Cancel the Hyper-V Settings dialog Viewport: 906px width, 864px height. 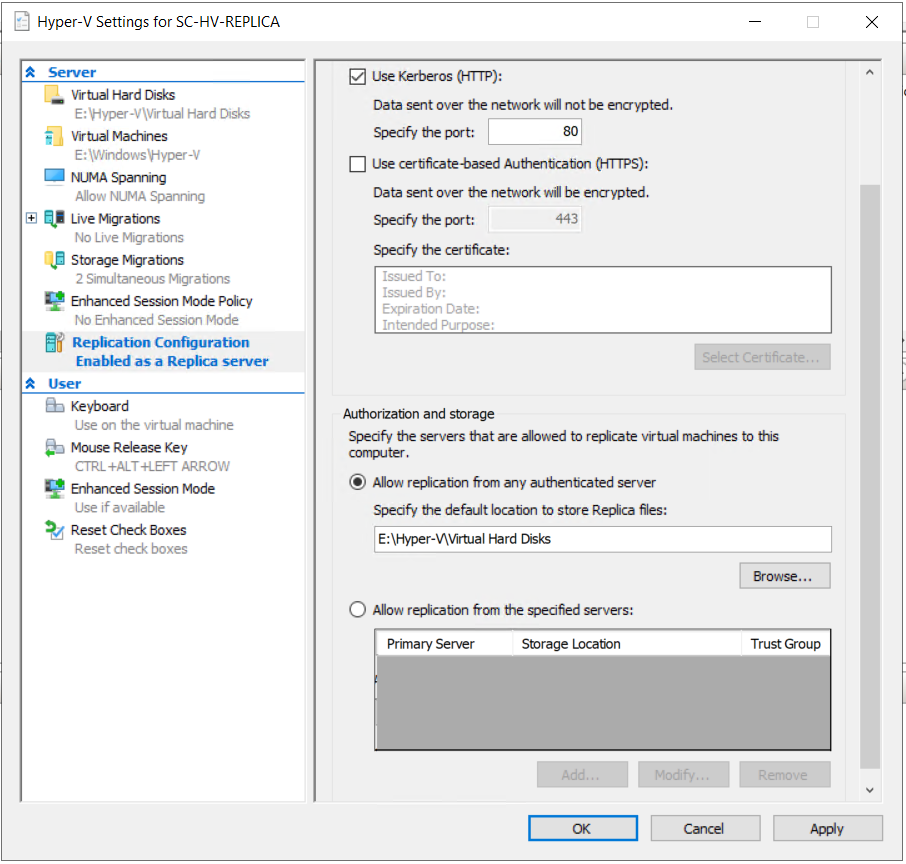coord(705,829)
